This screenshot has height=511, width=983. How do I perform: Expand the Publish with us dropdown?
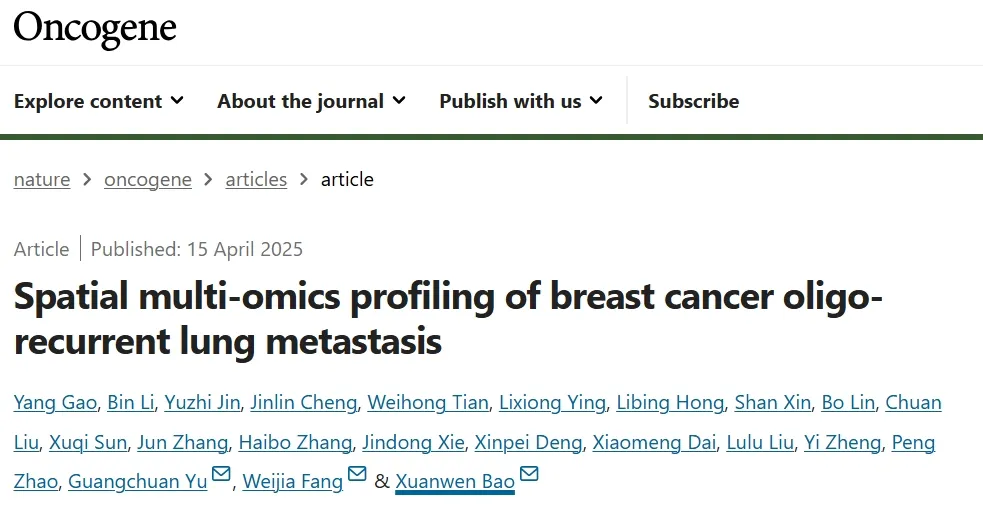521,101
